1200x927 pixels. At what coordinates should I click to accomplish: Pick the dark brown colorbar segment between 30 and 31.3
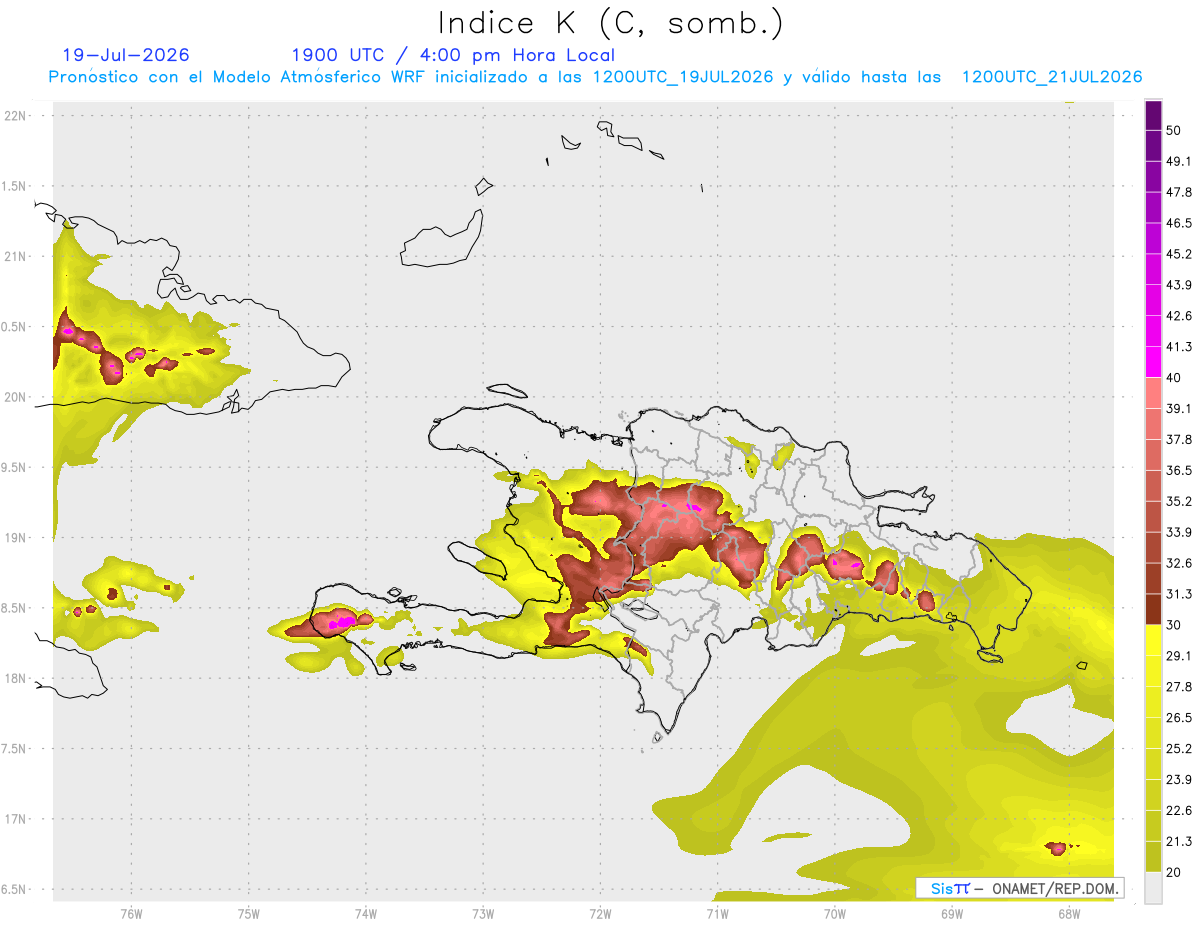click(1153, 610)
